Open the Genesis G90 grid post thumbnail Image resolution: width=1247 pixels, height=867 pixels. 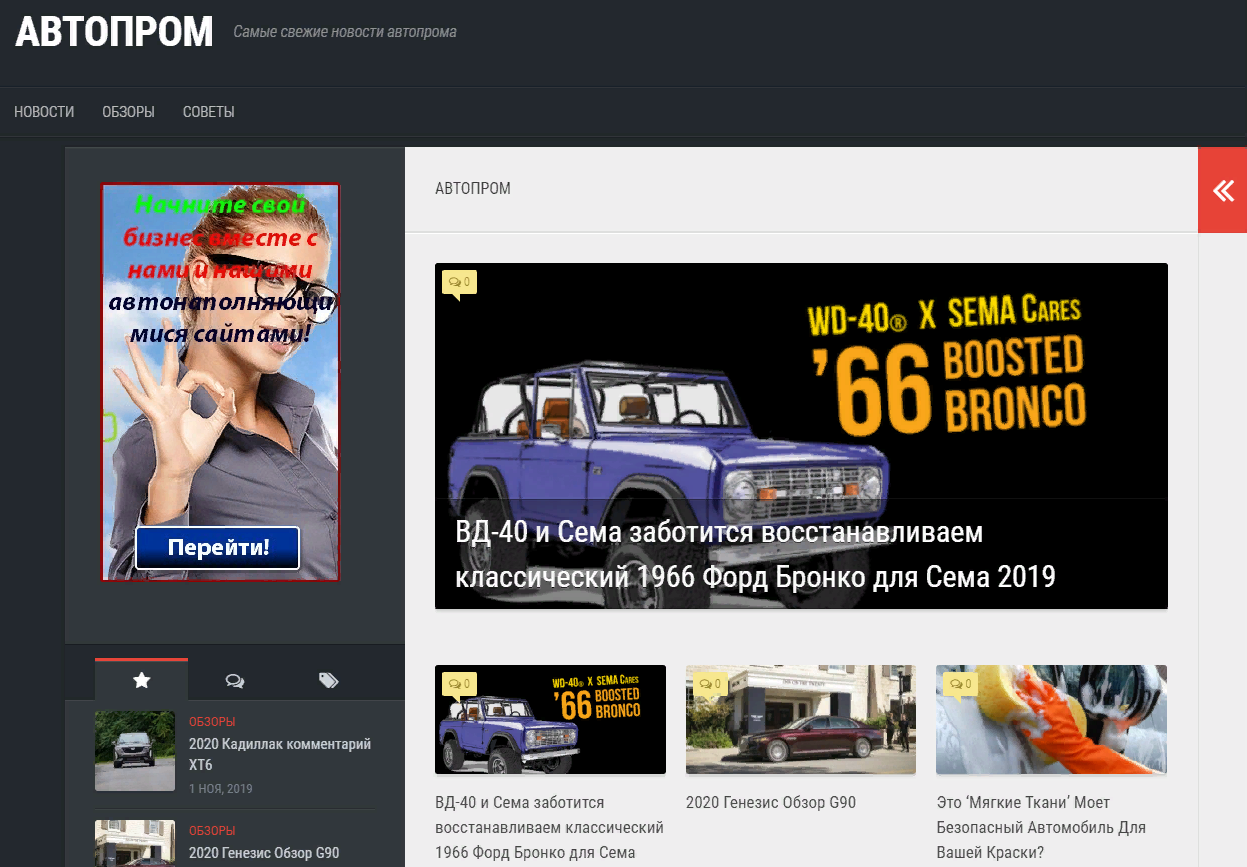(x=801, y=720)
